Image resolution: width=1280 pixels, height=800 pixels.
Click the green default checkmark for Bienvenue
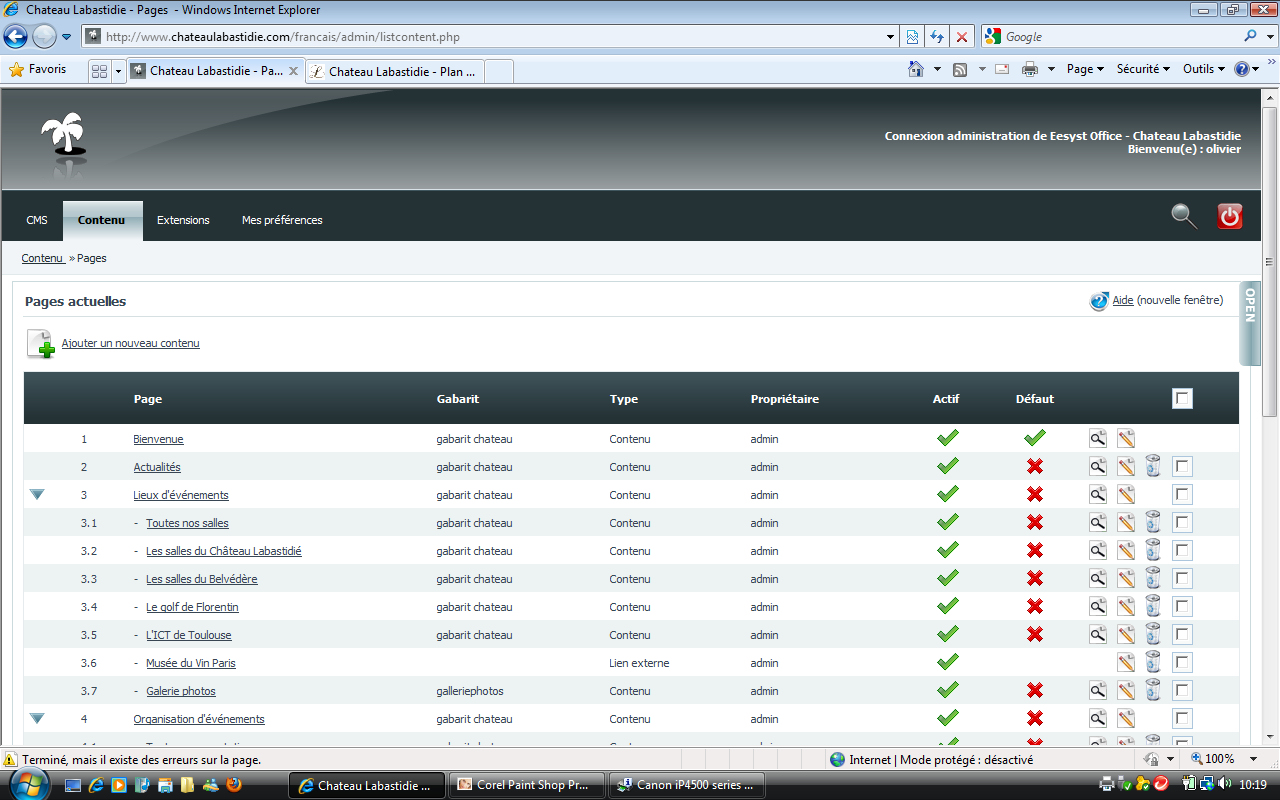coord(1035,438)
